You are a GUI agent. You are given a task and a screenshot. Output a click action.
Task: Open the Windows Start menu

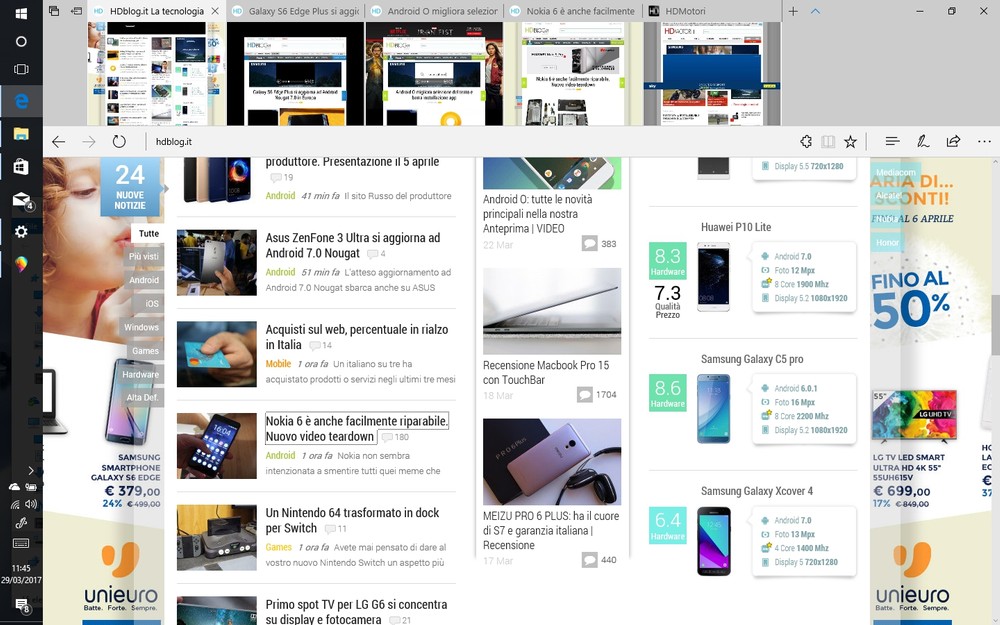(20, 13)
